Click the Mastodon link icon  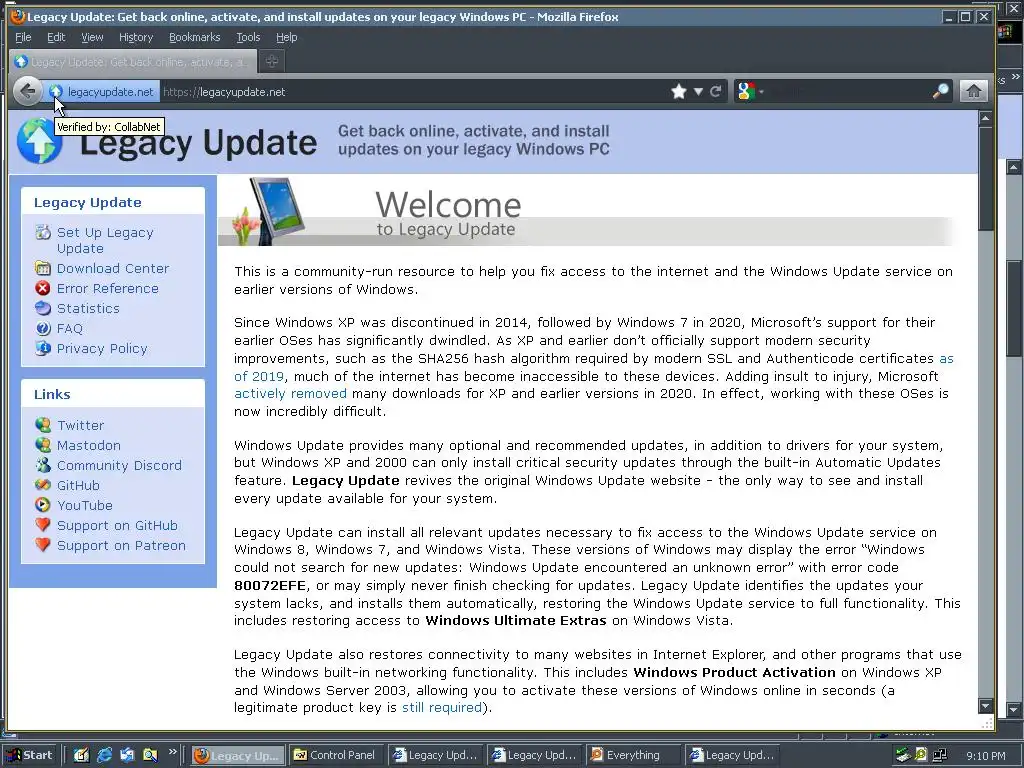(43, 445)
